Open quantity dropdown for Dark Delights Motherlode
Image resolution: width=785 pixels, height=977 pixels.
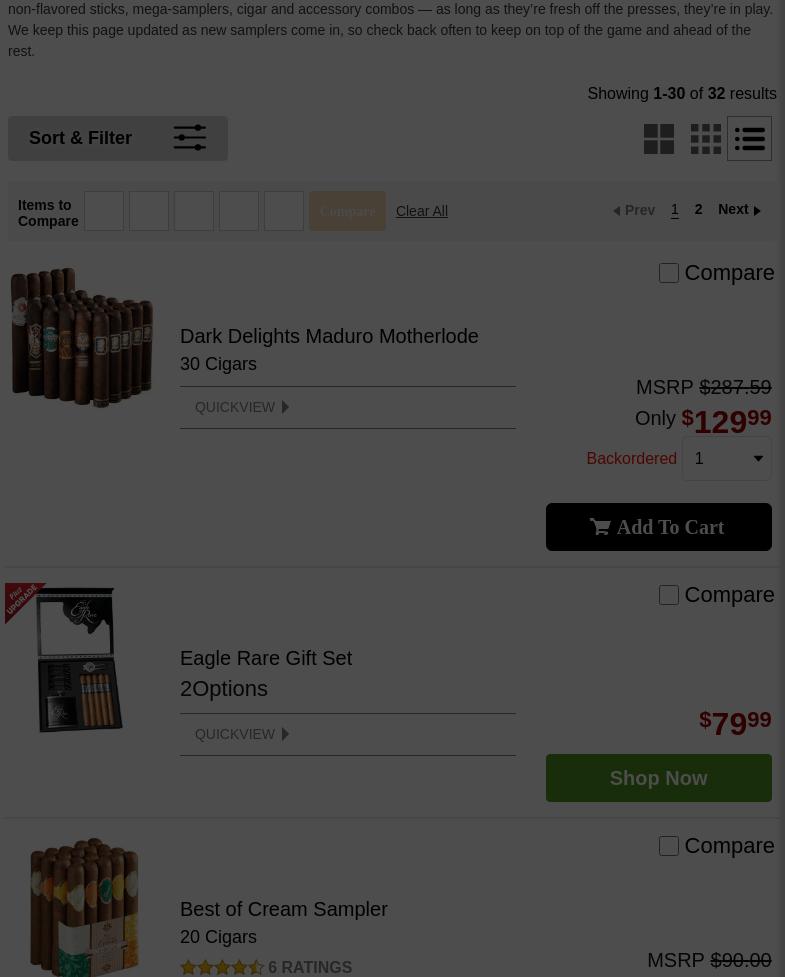pyautogui.click(x=726, y=459)
